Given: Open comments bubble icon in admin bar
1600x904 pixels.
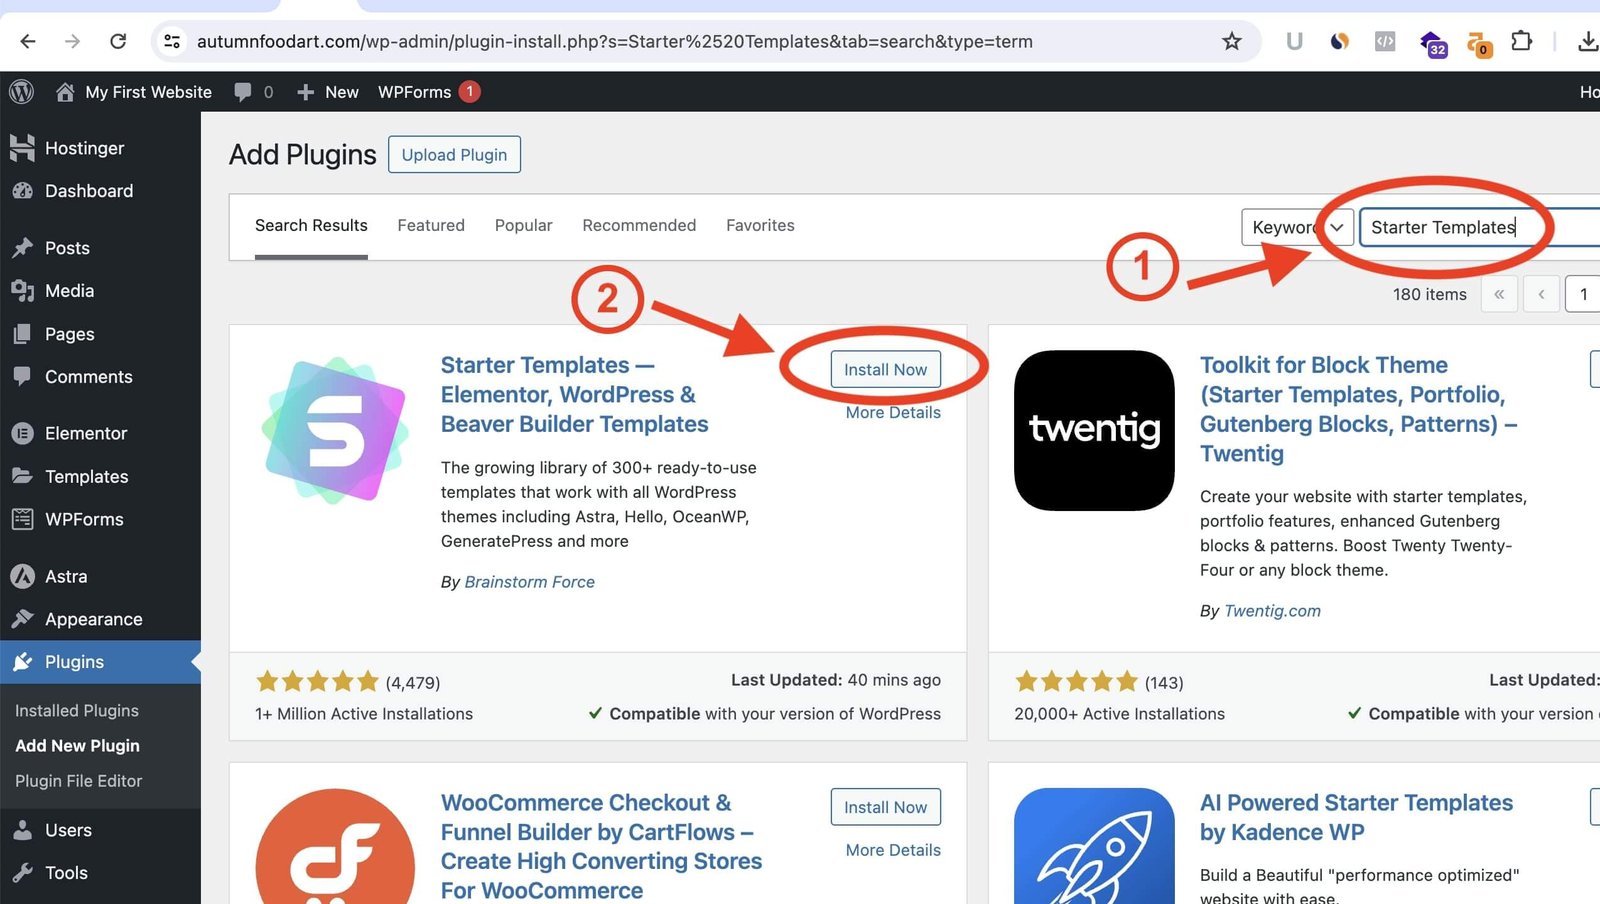Looking at the screenshot, I should (243, 92).
